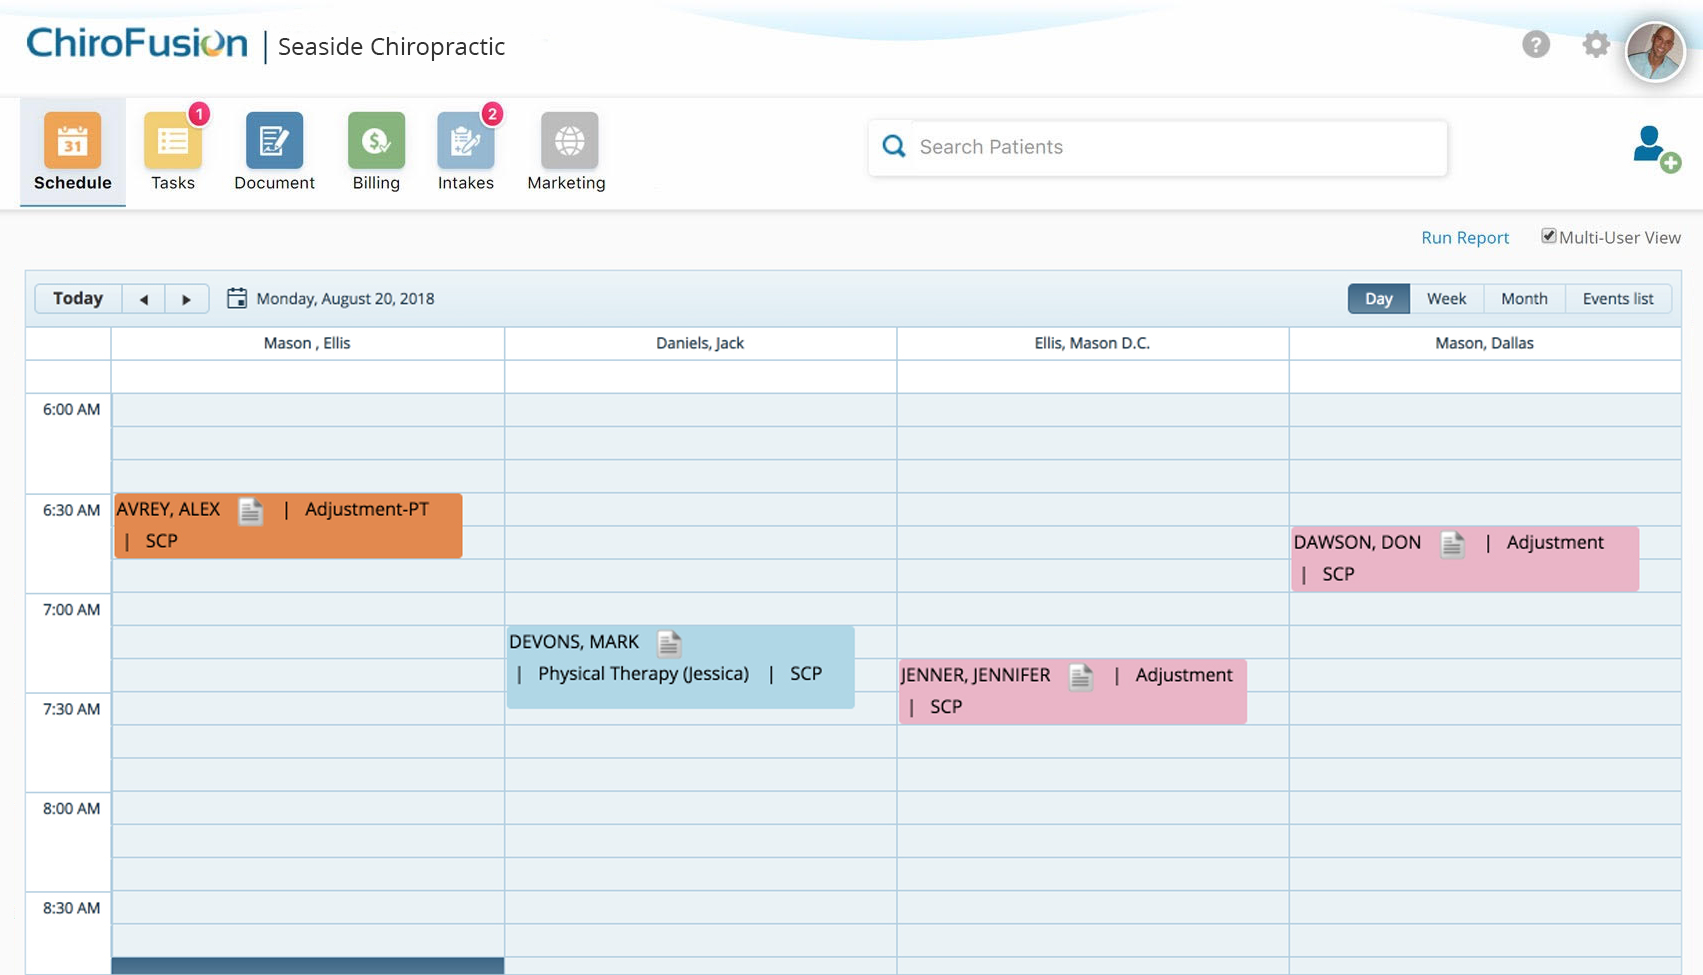Switch to the Week view tab
This screenshot has height=975, width=1703.
pos(1445,298)
